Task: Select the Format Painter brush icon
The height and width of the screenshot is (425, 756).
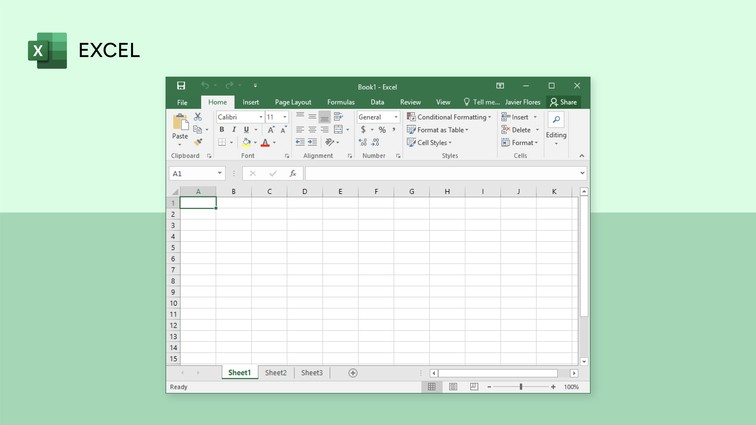Action: (198, 142)
